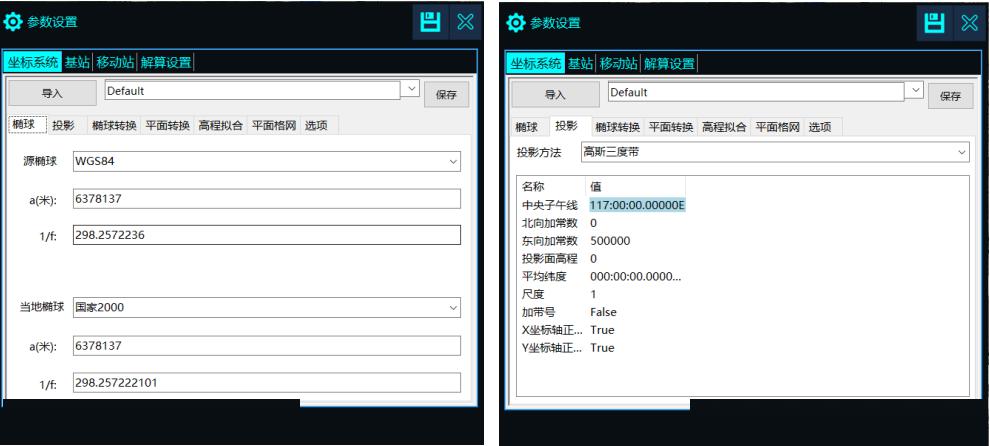
Task: Click 导入 button in right window
Action: [556, 95]
